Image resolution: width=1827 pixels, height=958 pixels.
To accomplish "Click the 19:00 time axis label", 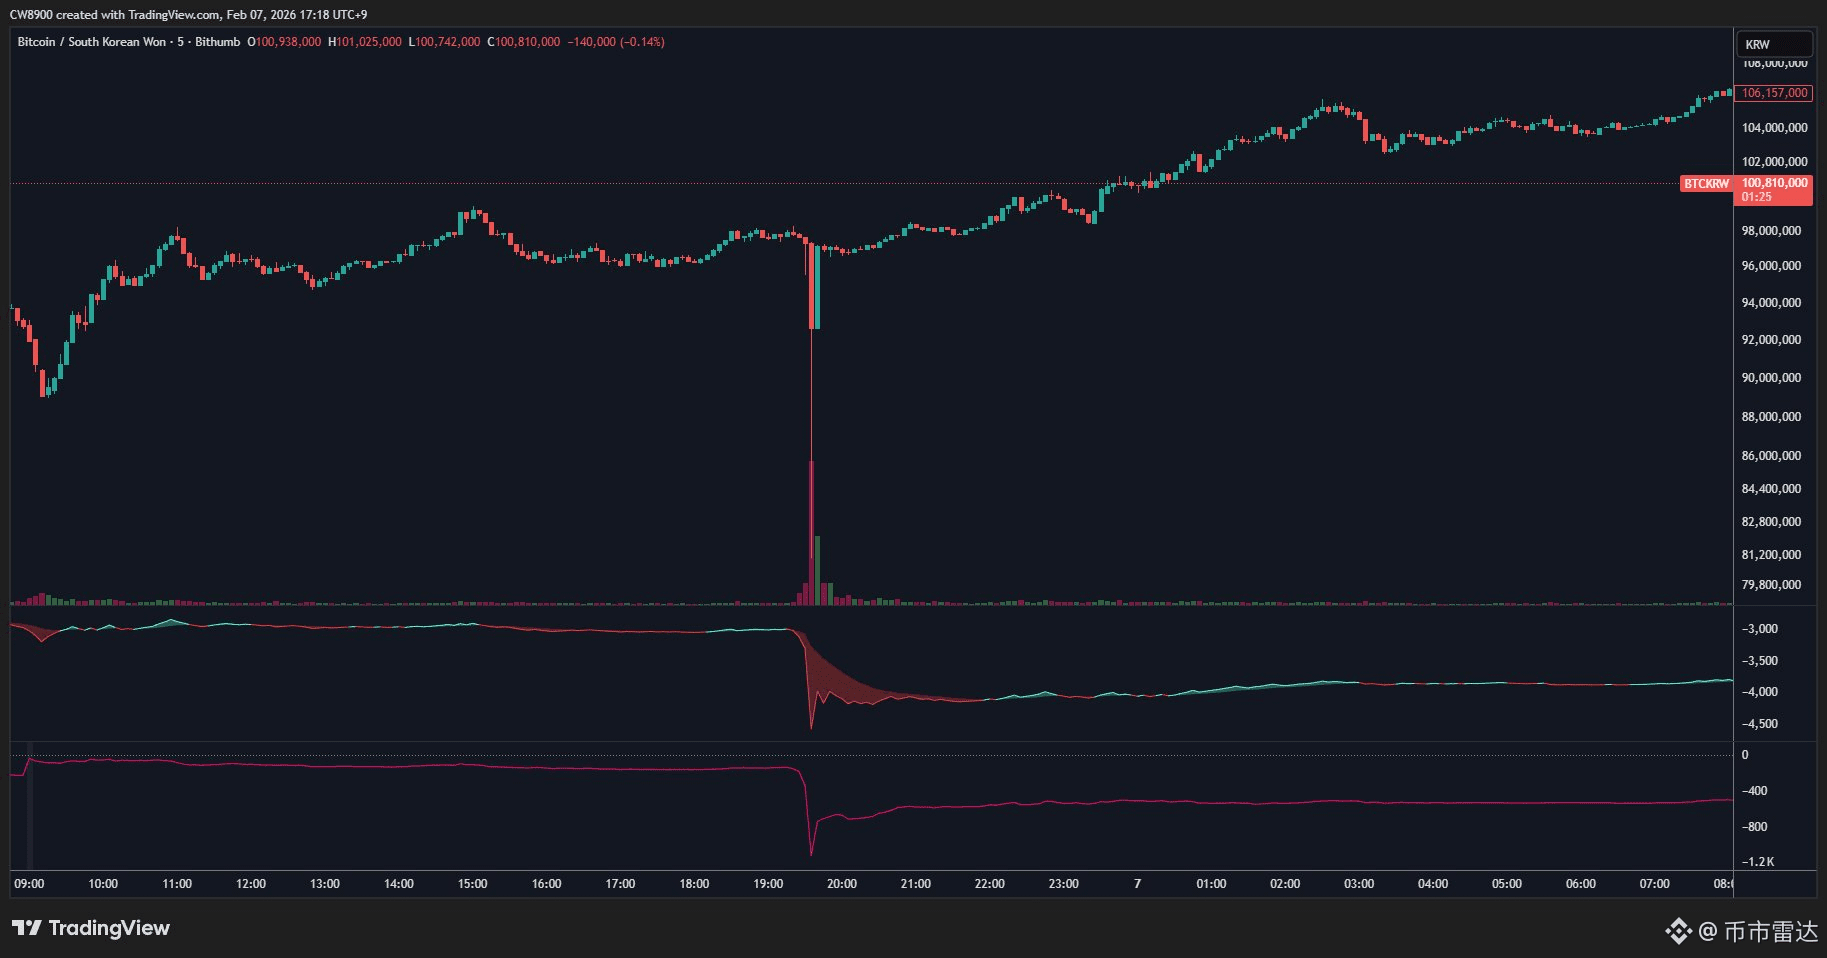I will [x=768, y=884].
